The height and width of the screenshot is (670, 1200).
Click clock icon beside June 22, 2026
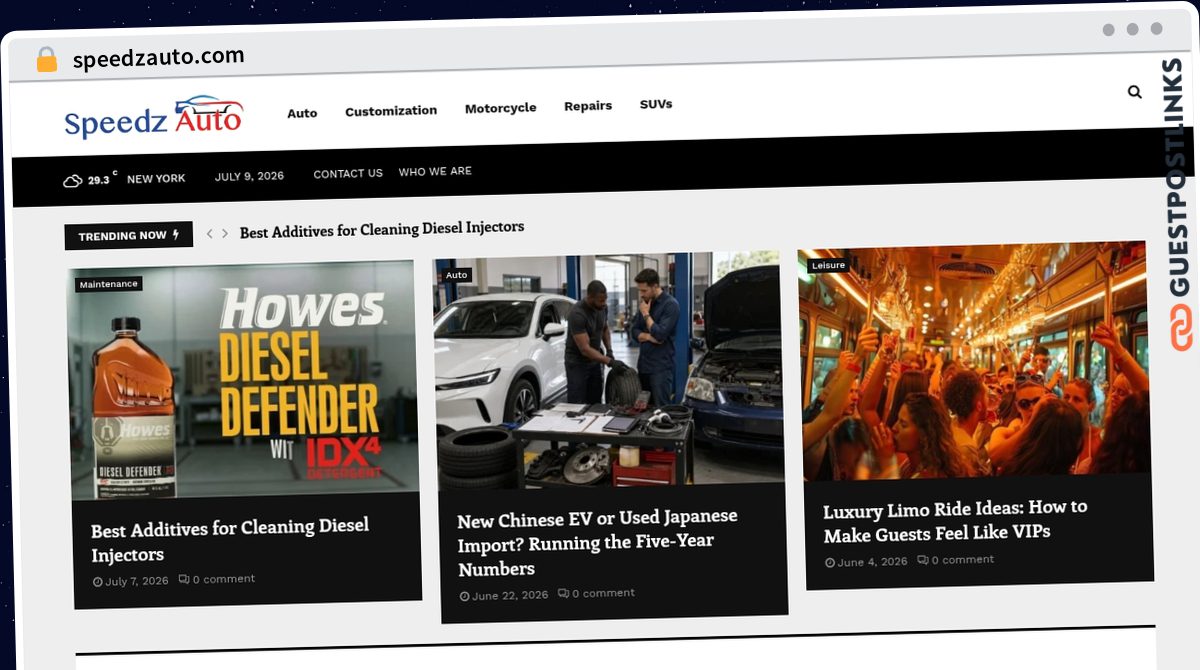(465, 596)
